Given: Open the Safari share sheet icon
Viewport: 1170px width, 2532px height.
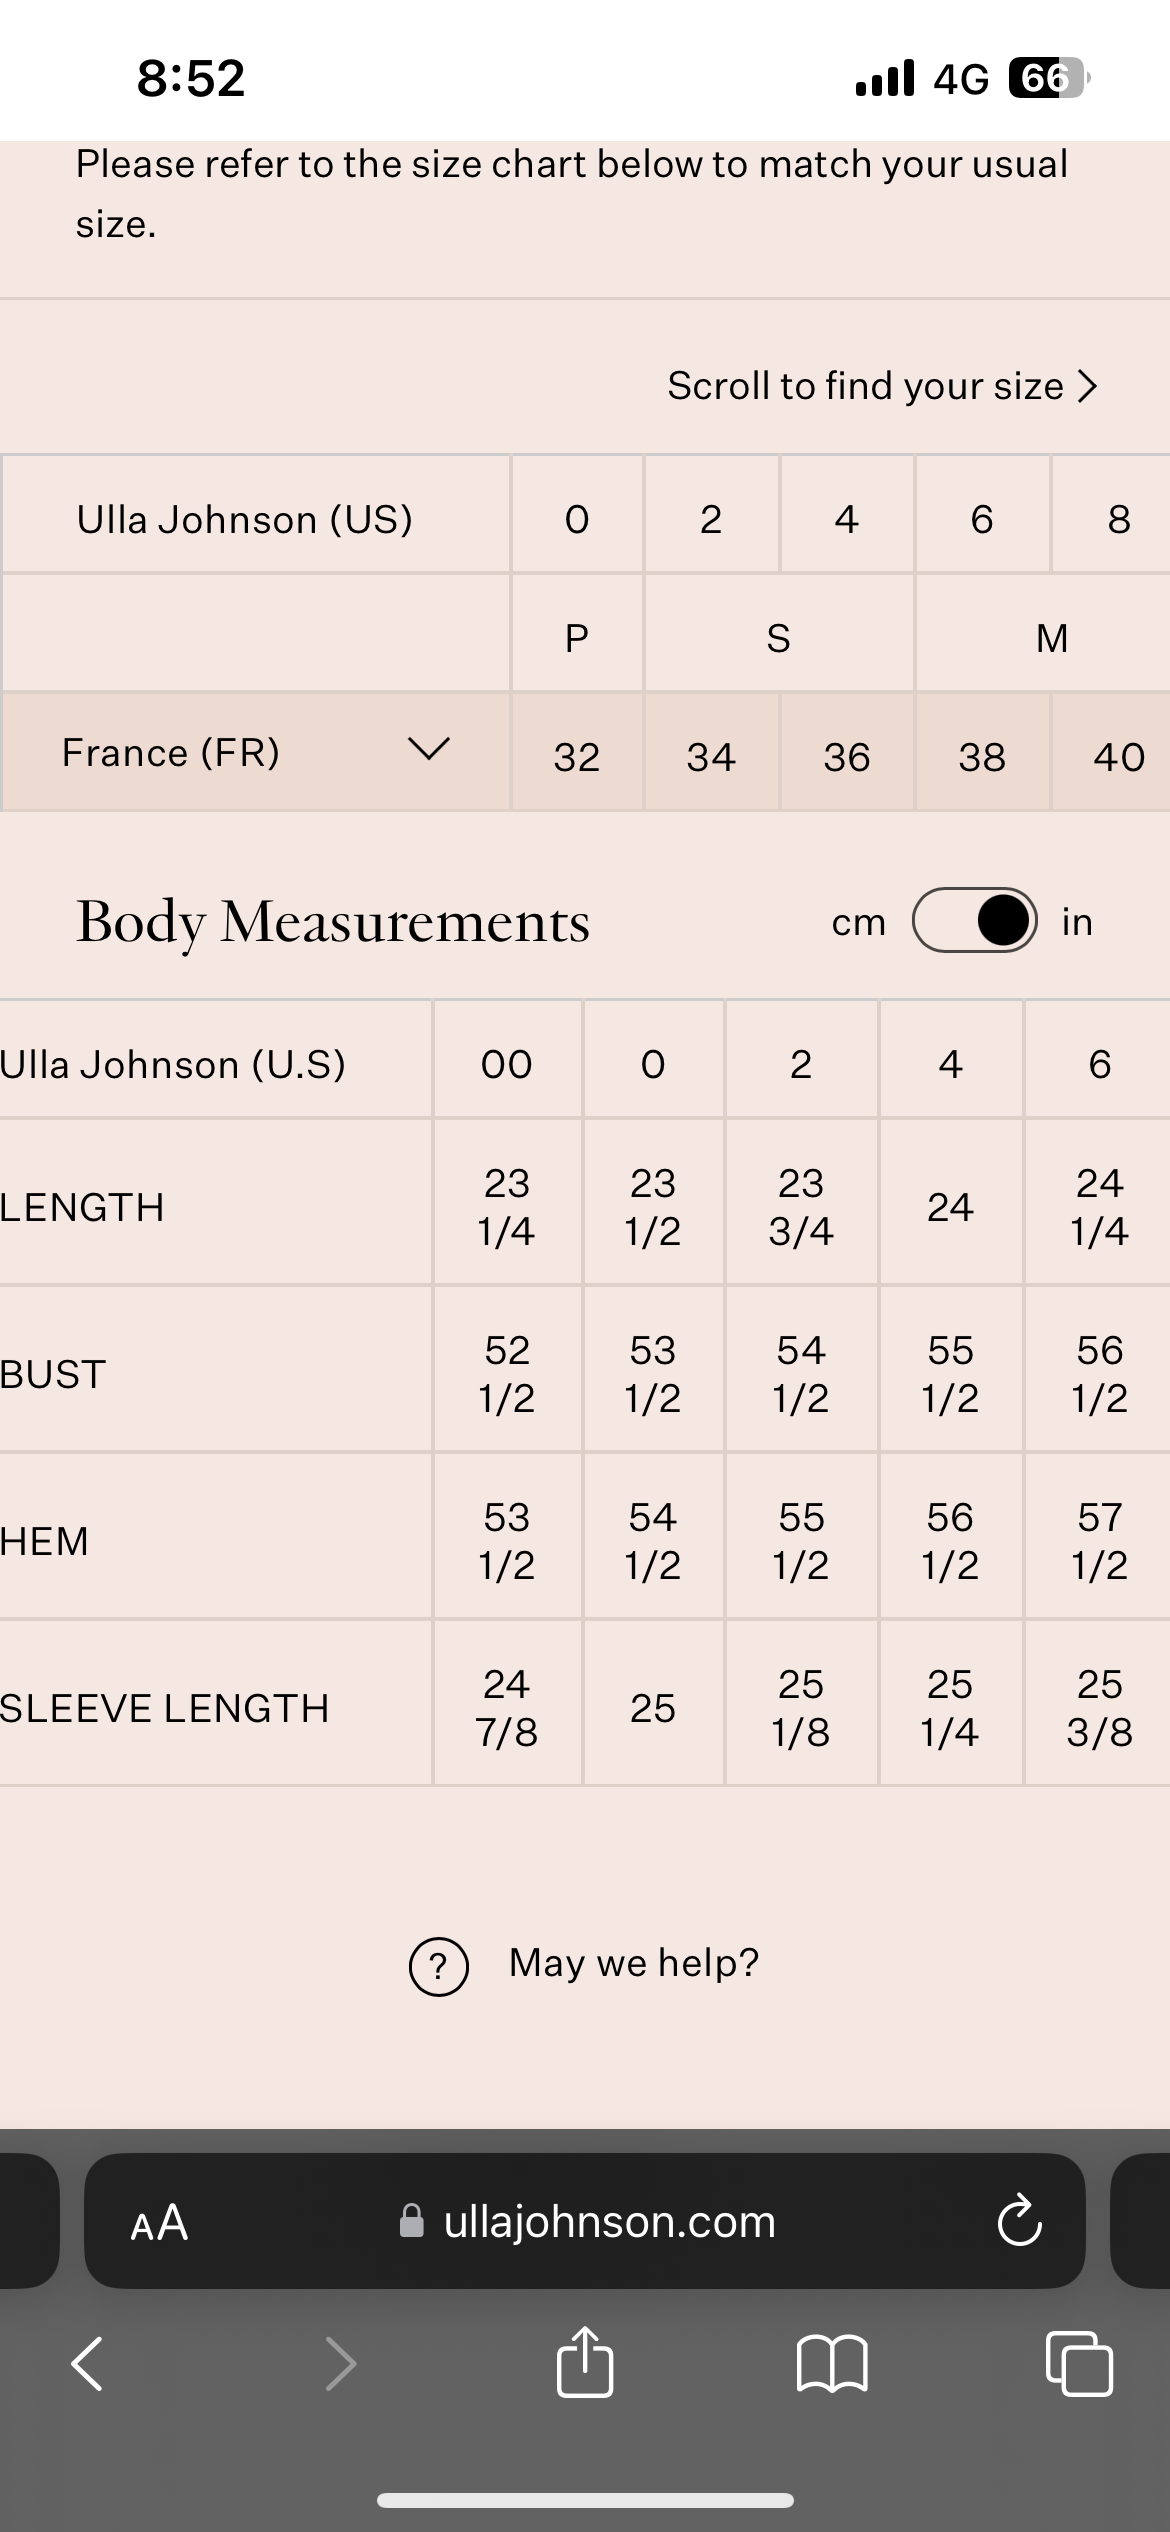Looking at the screenshot, I should click(584, 2362).
